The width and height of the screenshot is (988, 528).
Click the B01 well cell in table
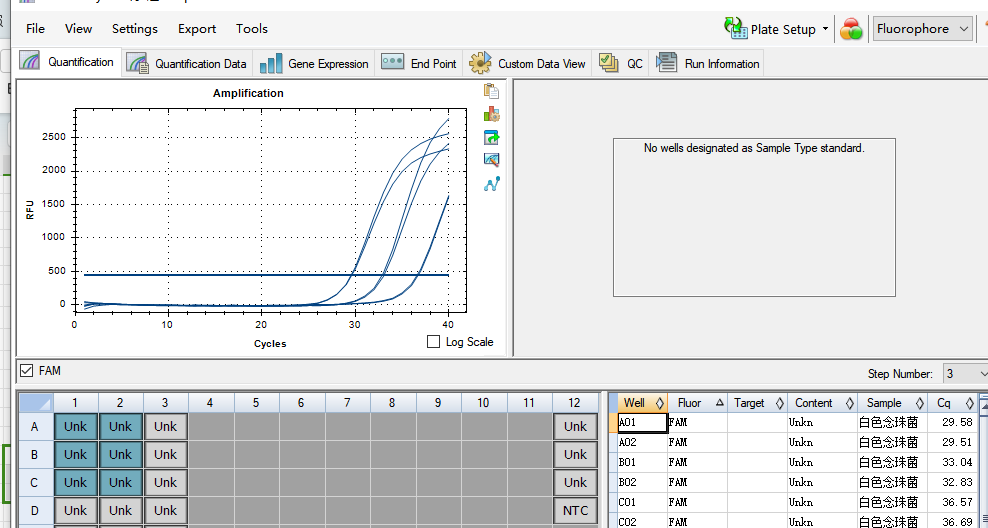coord(643,462)
